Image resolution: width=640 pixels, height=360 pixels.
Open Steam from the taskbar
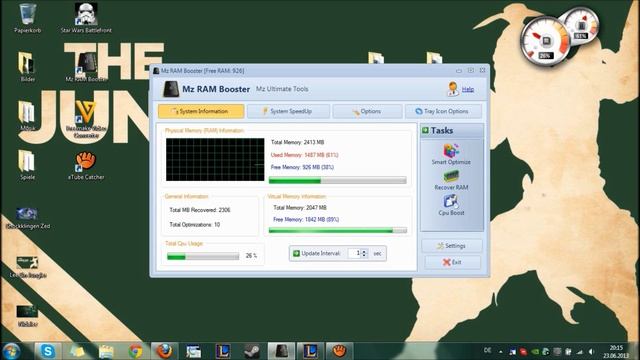tap(252, 351)
